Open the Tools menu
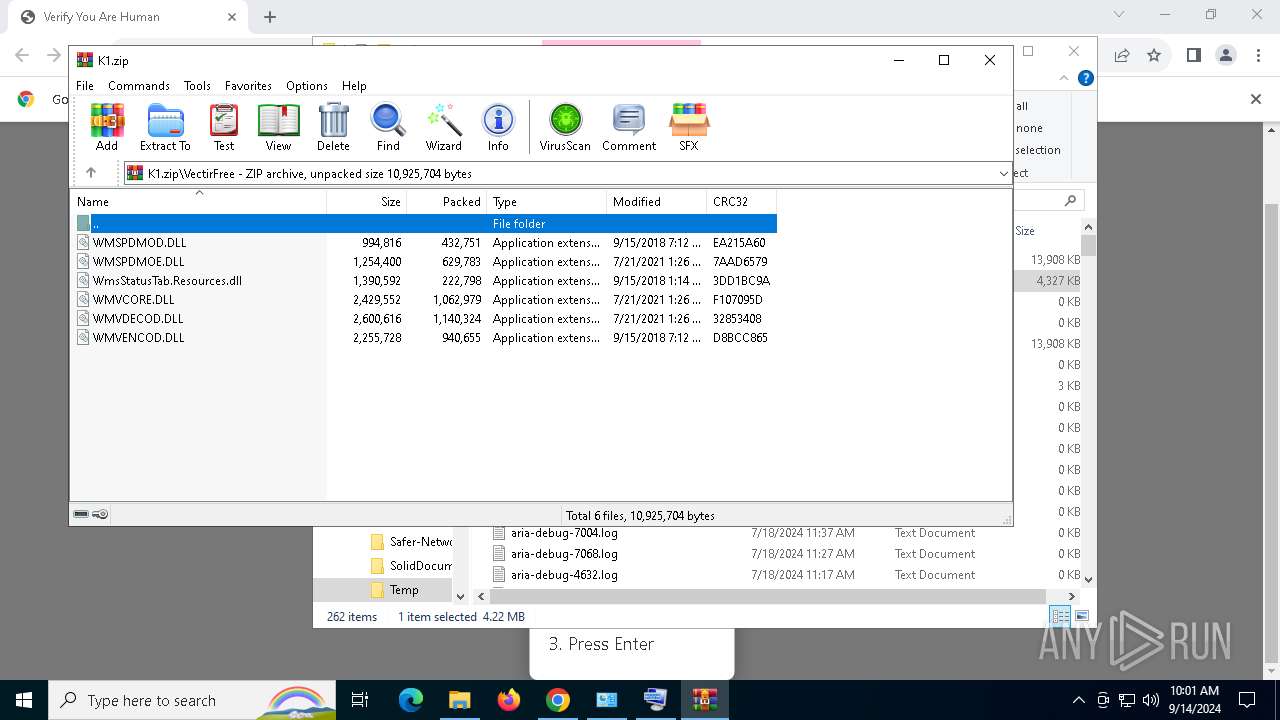Screen dimensions: 1280x720 click(197, 86)
